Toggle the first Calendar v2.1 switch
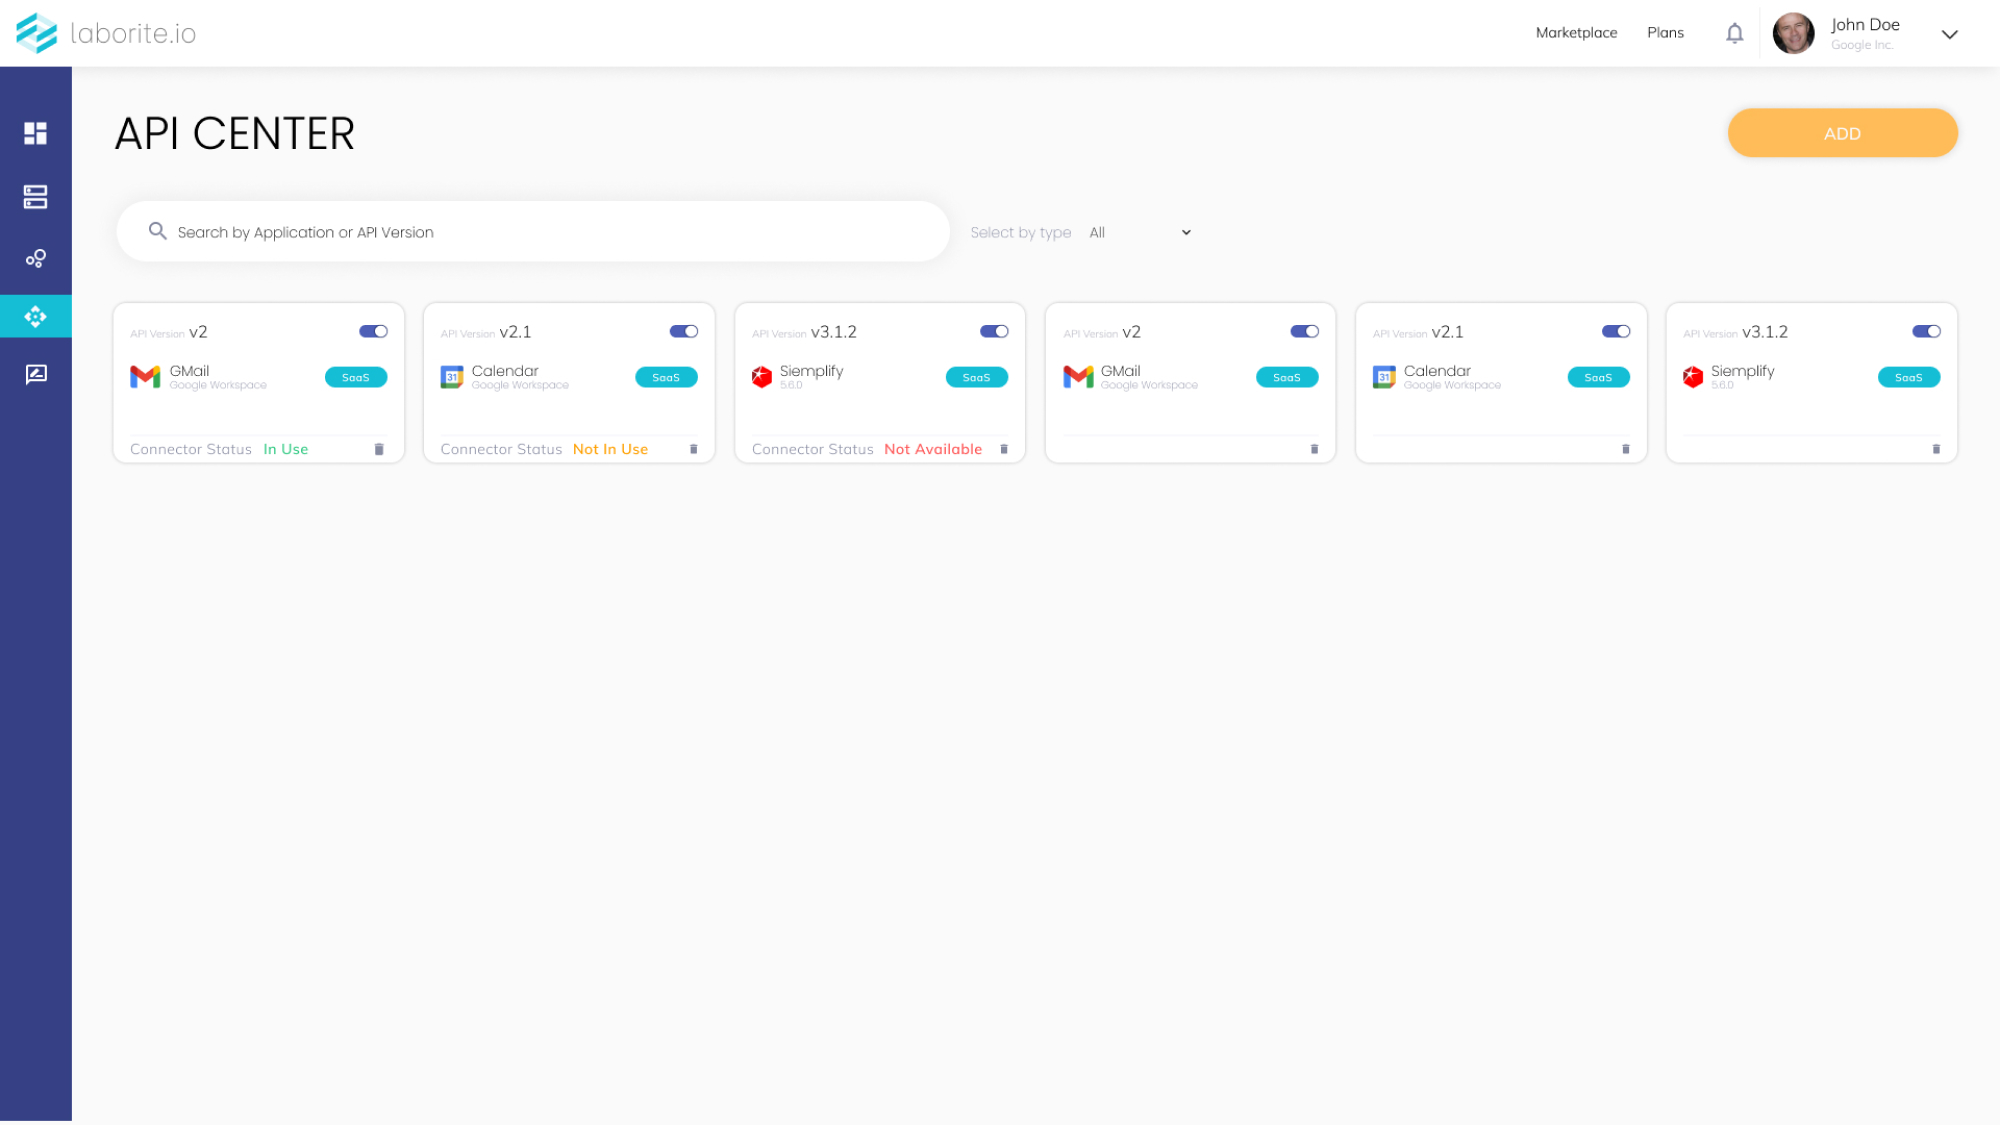The image size is (2000, 1125). point(684,332)
